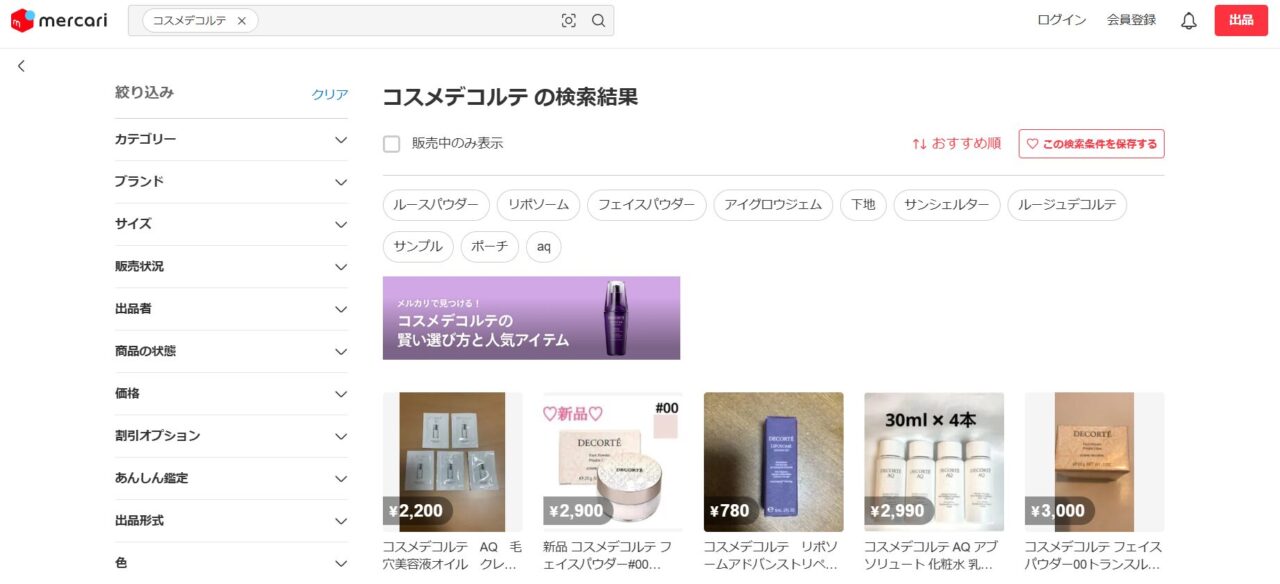Expand the 販売状況 filter

click(x=232, y=266)
